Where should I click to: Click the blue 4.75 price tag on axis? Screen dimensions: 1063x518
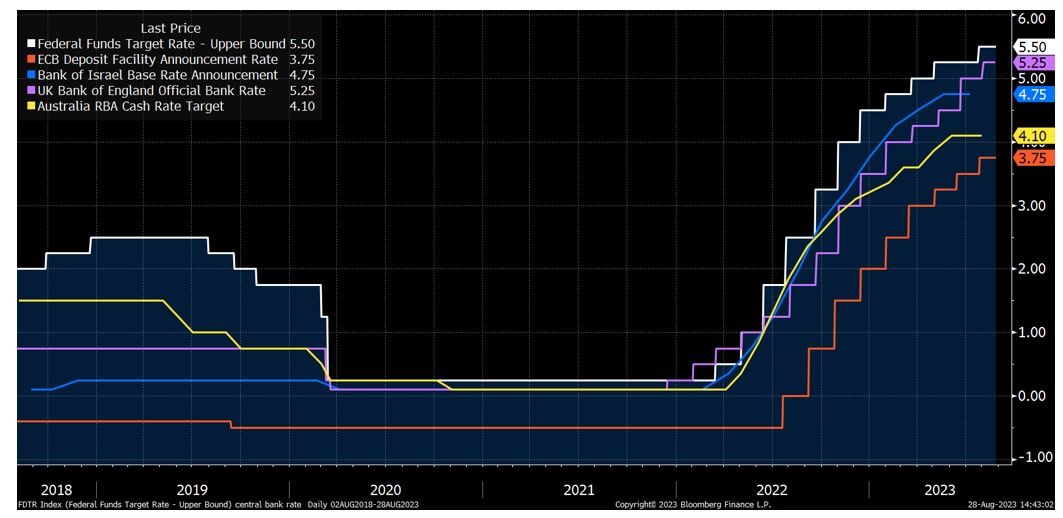(1035, 94)
